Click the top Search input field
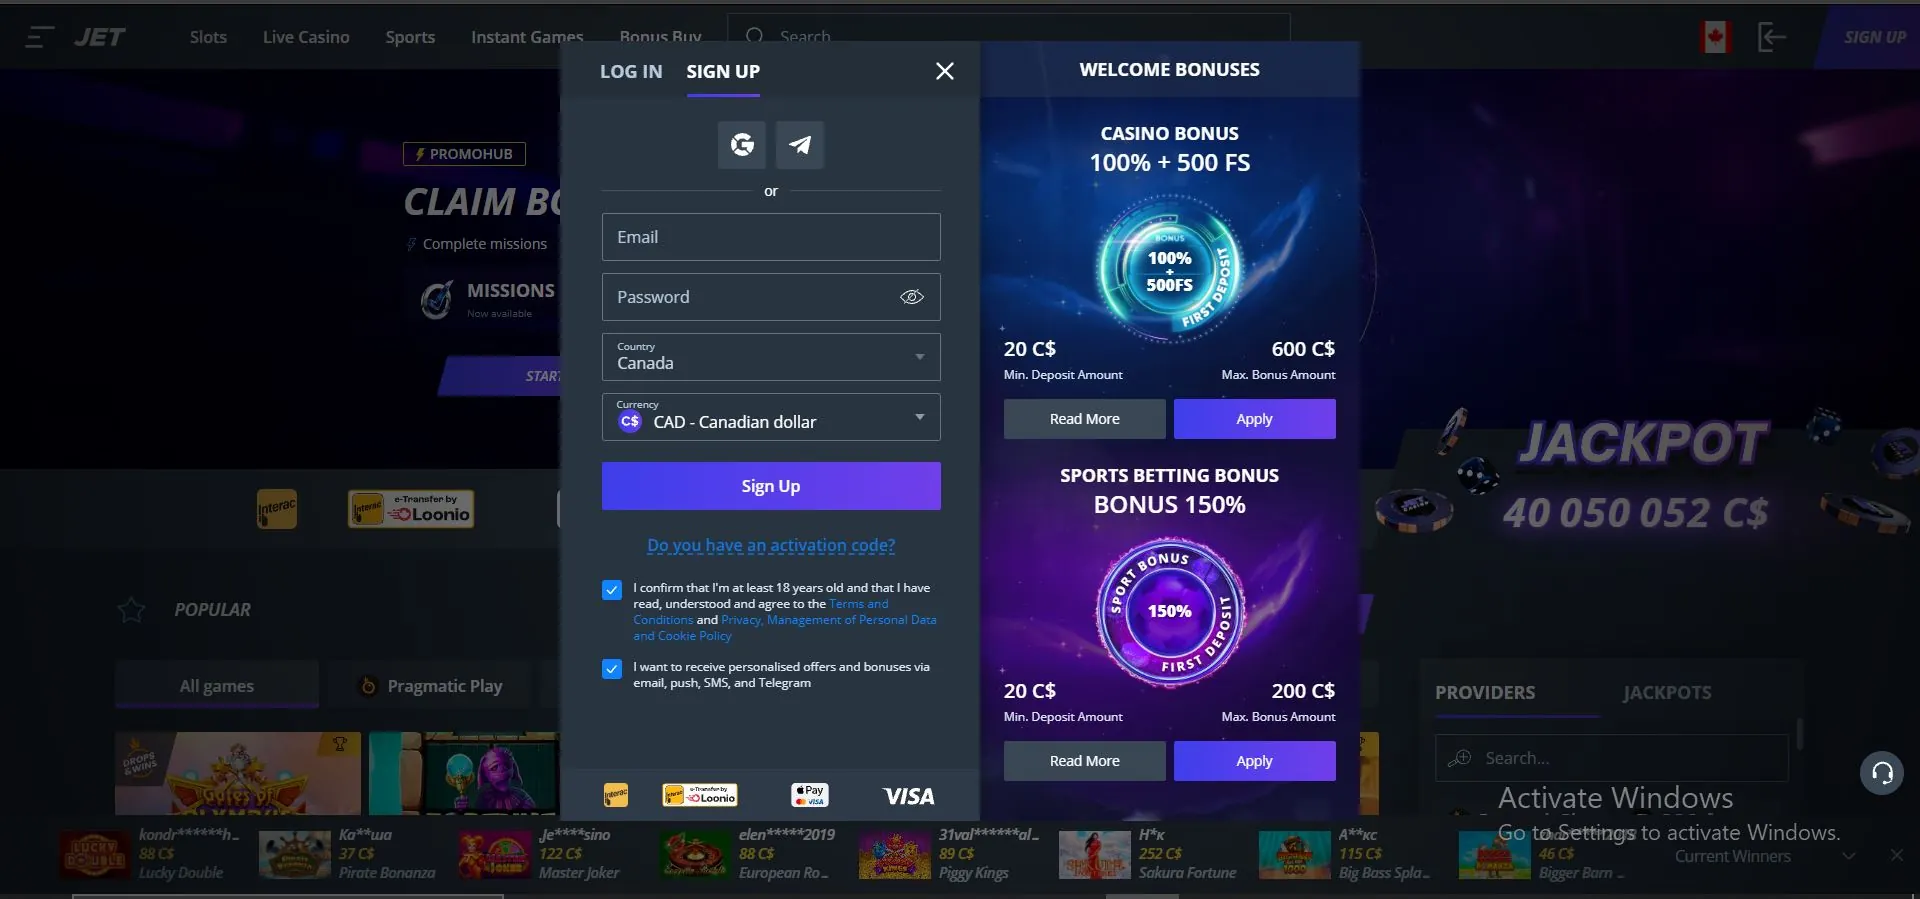 point(1008,36)
